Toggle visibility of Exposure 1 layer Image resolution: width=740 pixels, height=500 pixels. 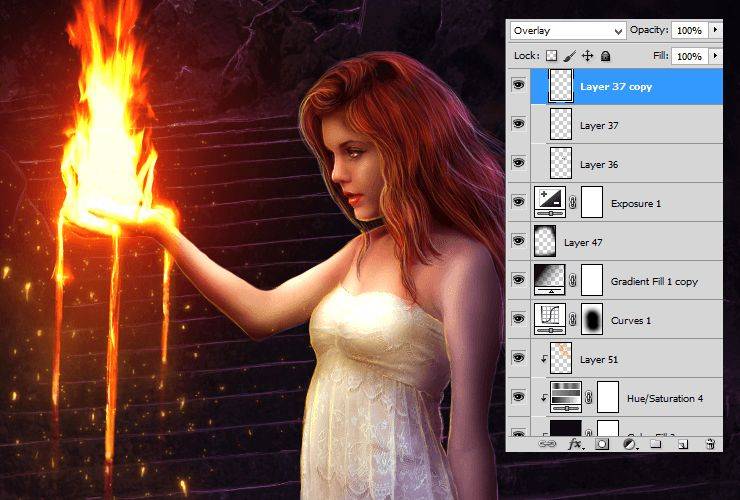518,202
